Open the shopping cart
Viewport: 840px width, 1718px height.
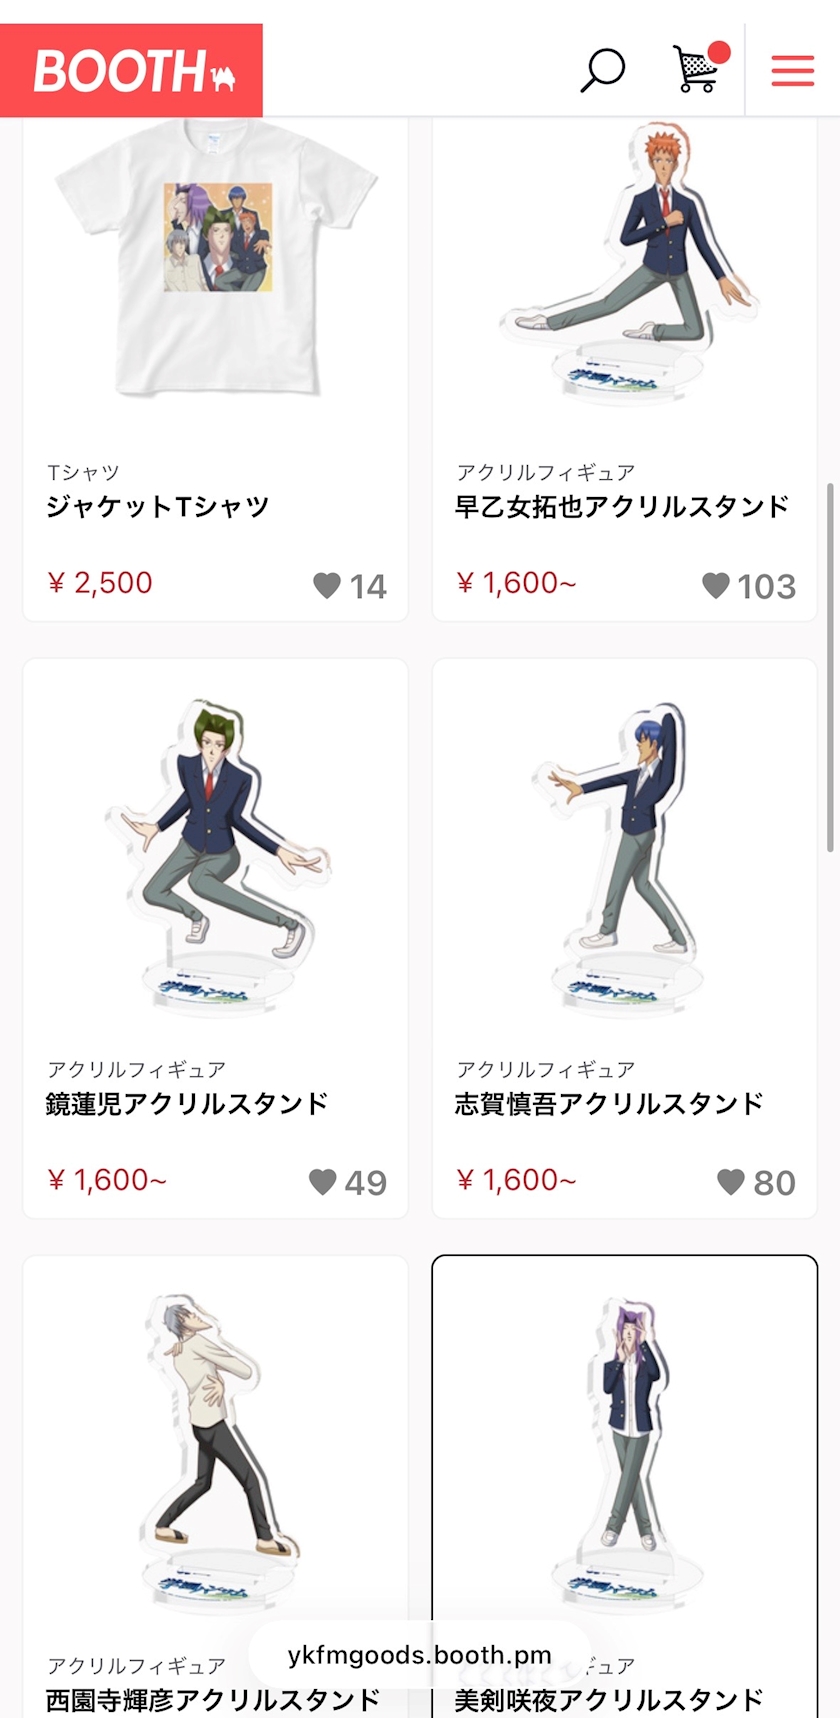(697, 69)
